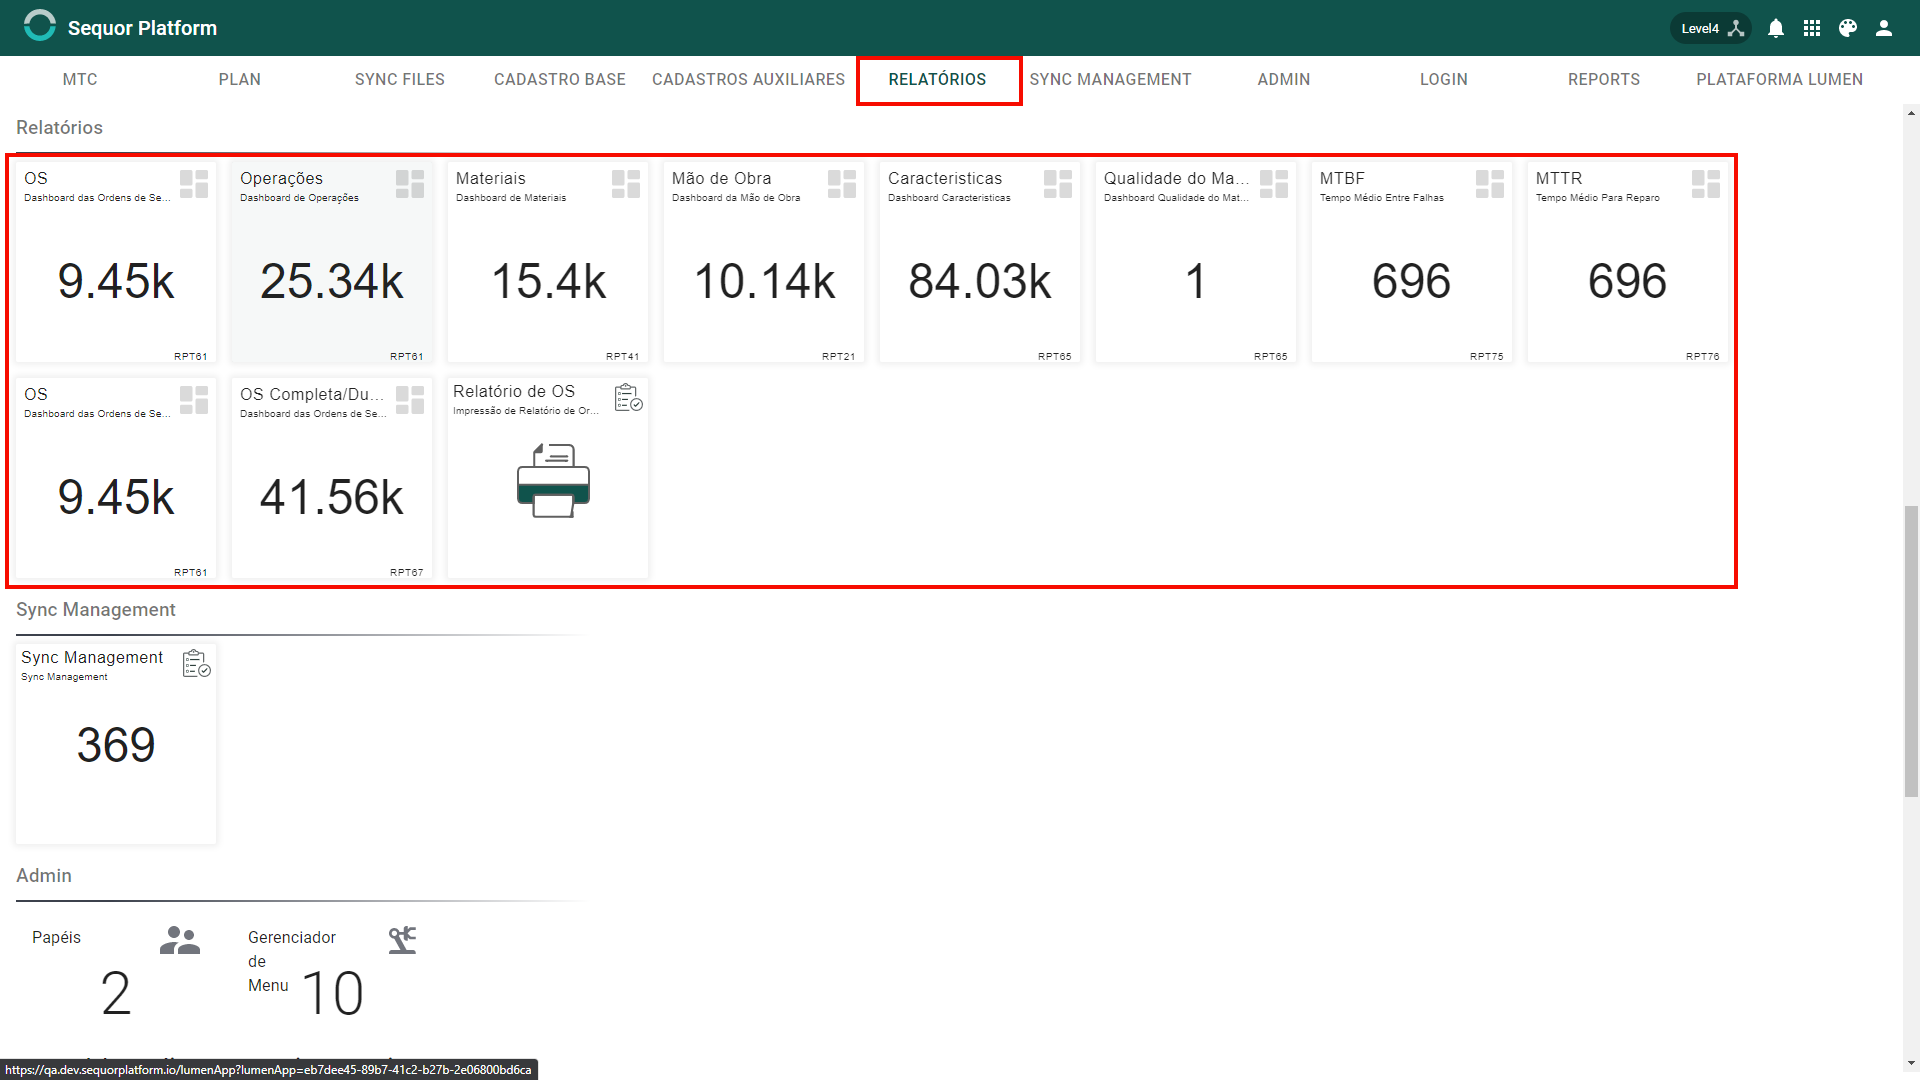Click 'Tempo Médio Para Reparo' subtitle

[x=1598, y=198]
